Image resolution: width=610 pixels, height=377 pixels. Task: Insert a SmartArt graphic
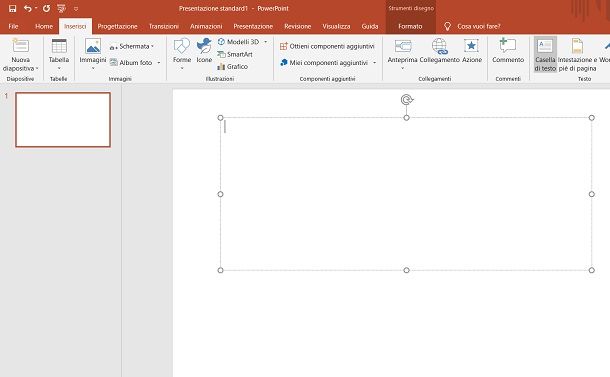(235, 54)
